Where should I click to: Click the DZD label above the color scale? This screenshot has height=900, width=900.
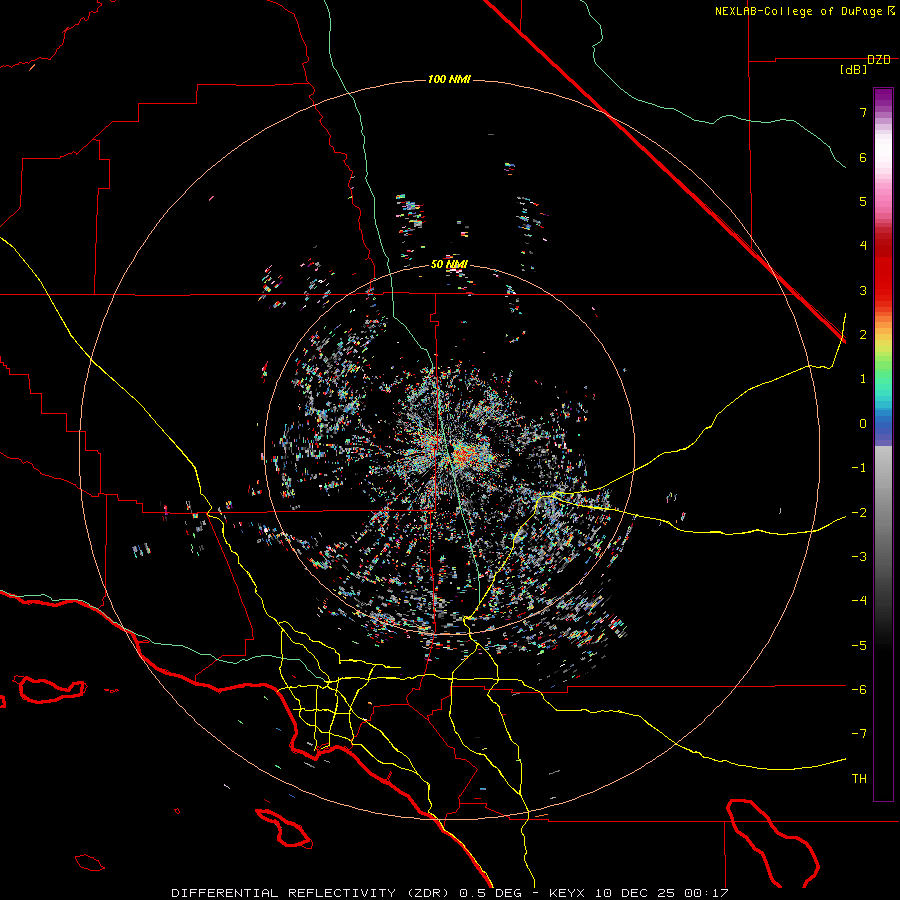[x=878, y=60]
